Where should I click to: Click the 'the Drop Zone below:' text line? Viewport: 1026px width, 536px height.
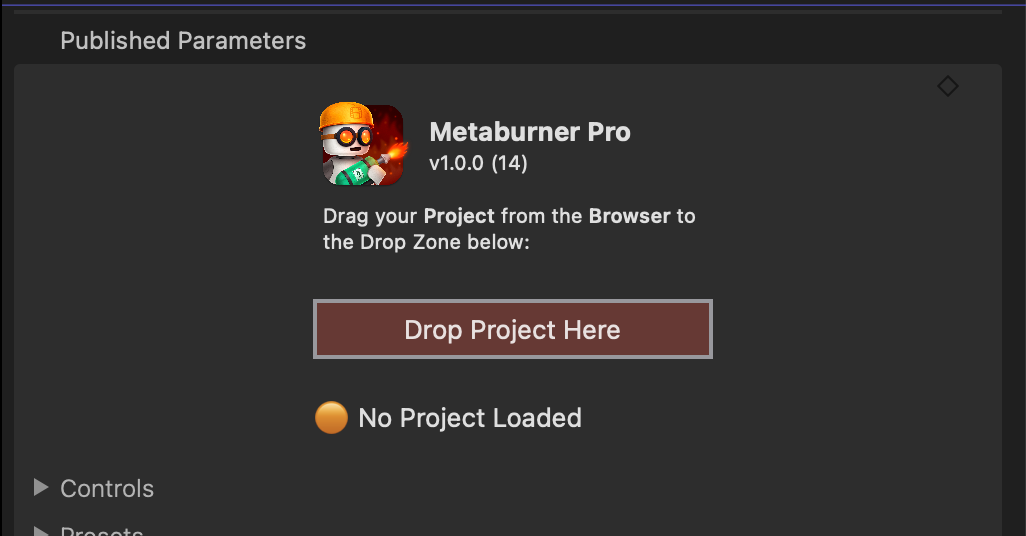426,242
